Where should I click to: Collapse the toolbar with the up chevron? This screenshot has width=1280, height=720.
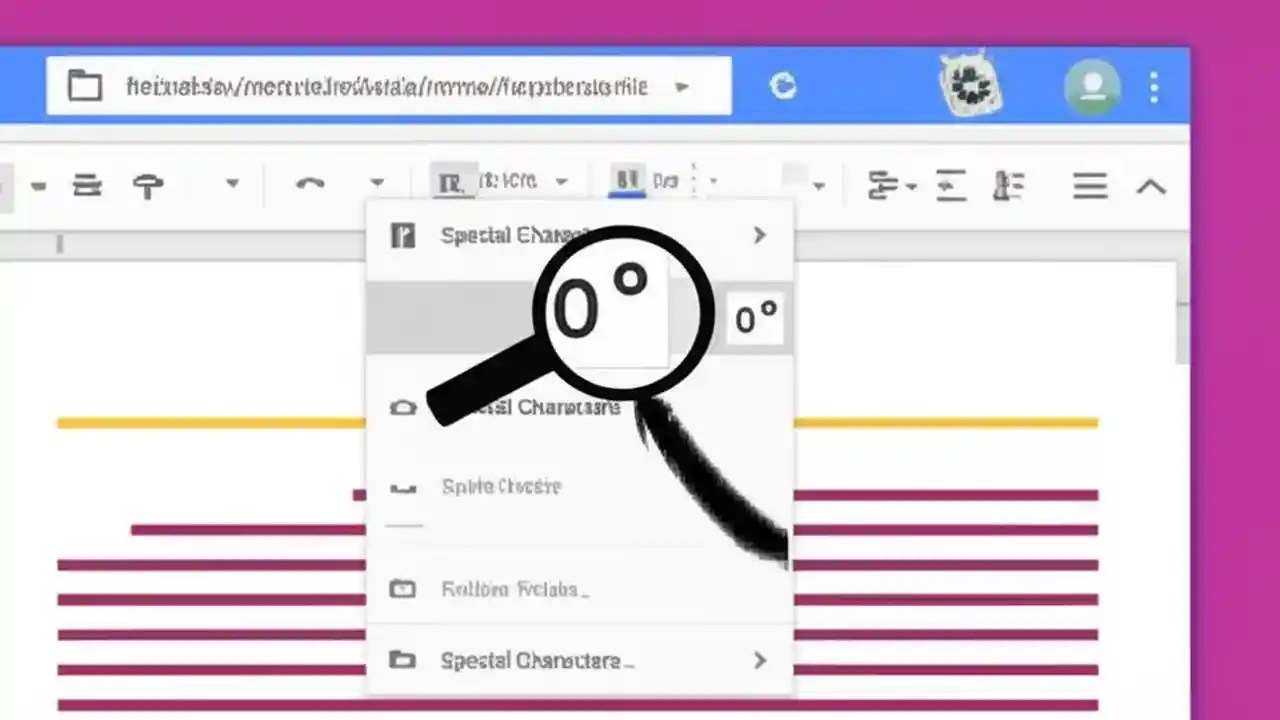1151,186
